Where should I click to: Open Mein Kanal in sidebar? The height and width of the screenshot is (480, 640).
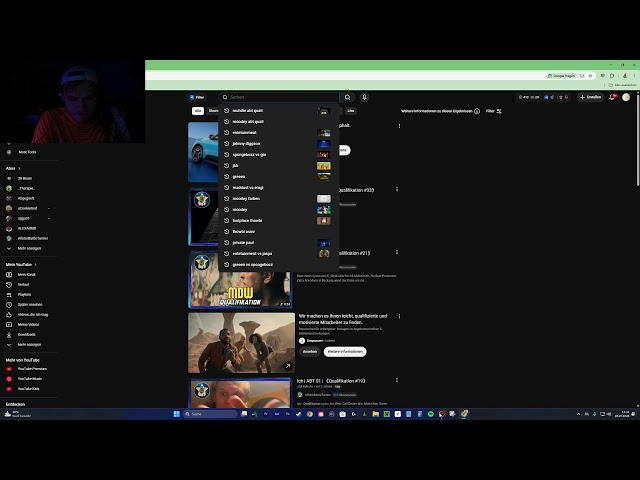pos(27,275)
